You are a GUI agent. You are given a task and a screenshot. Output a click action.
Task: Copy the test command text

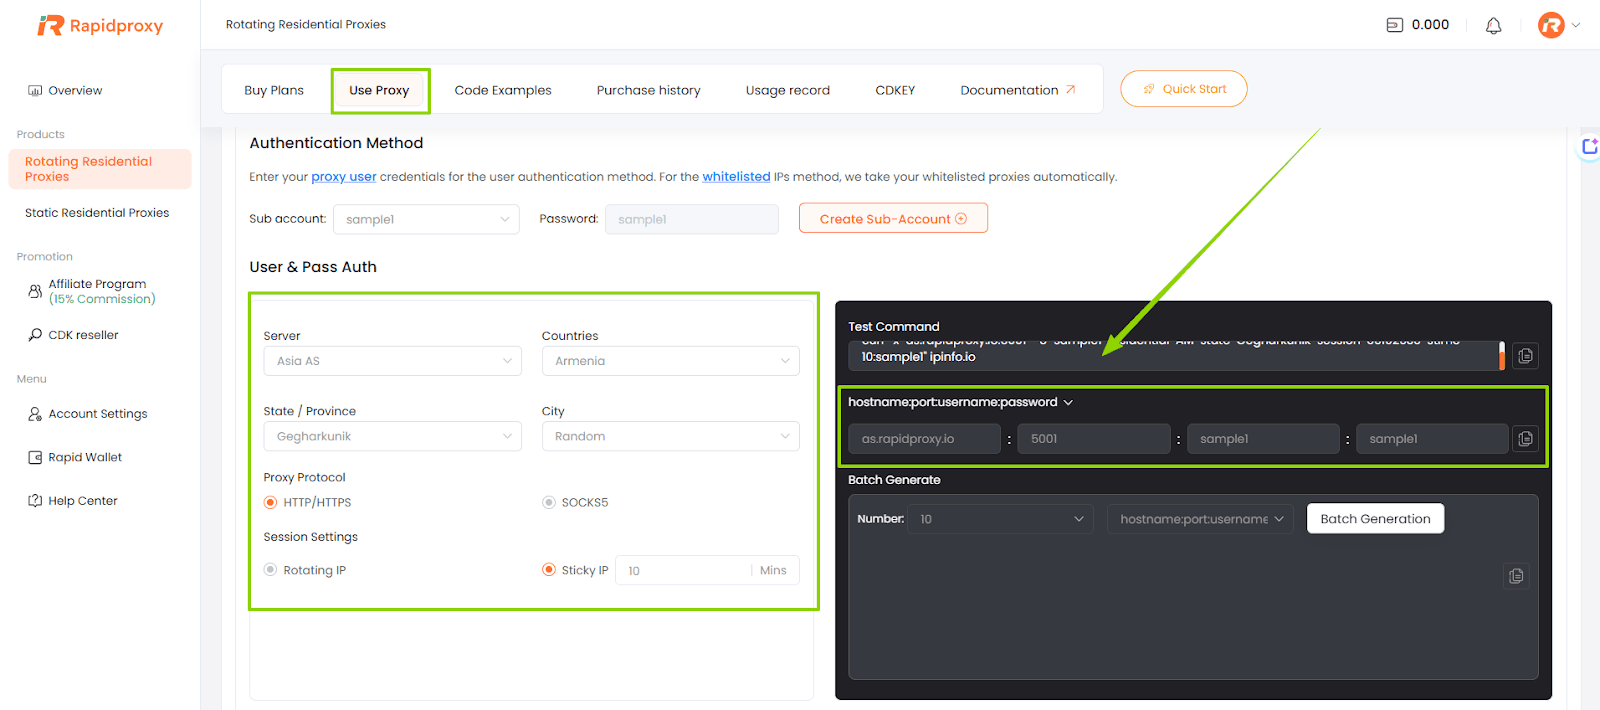coord(1525,356)
